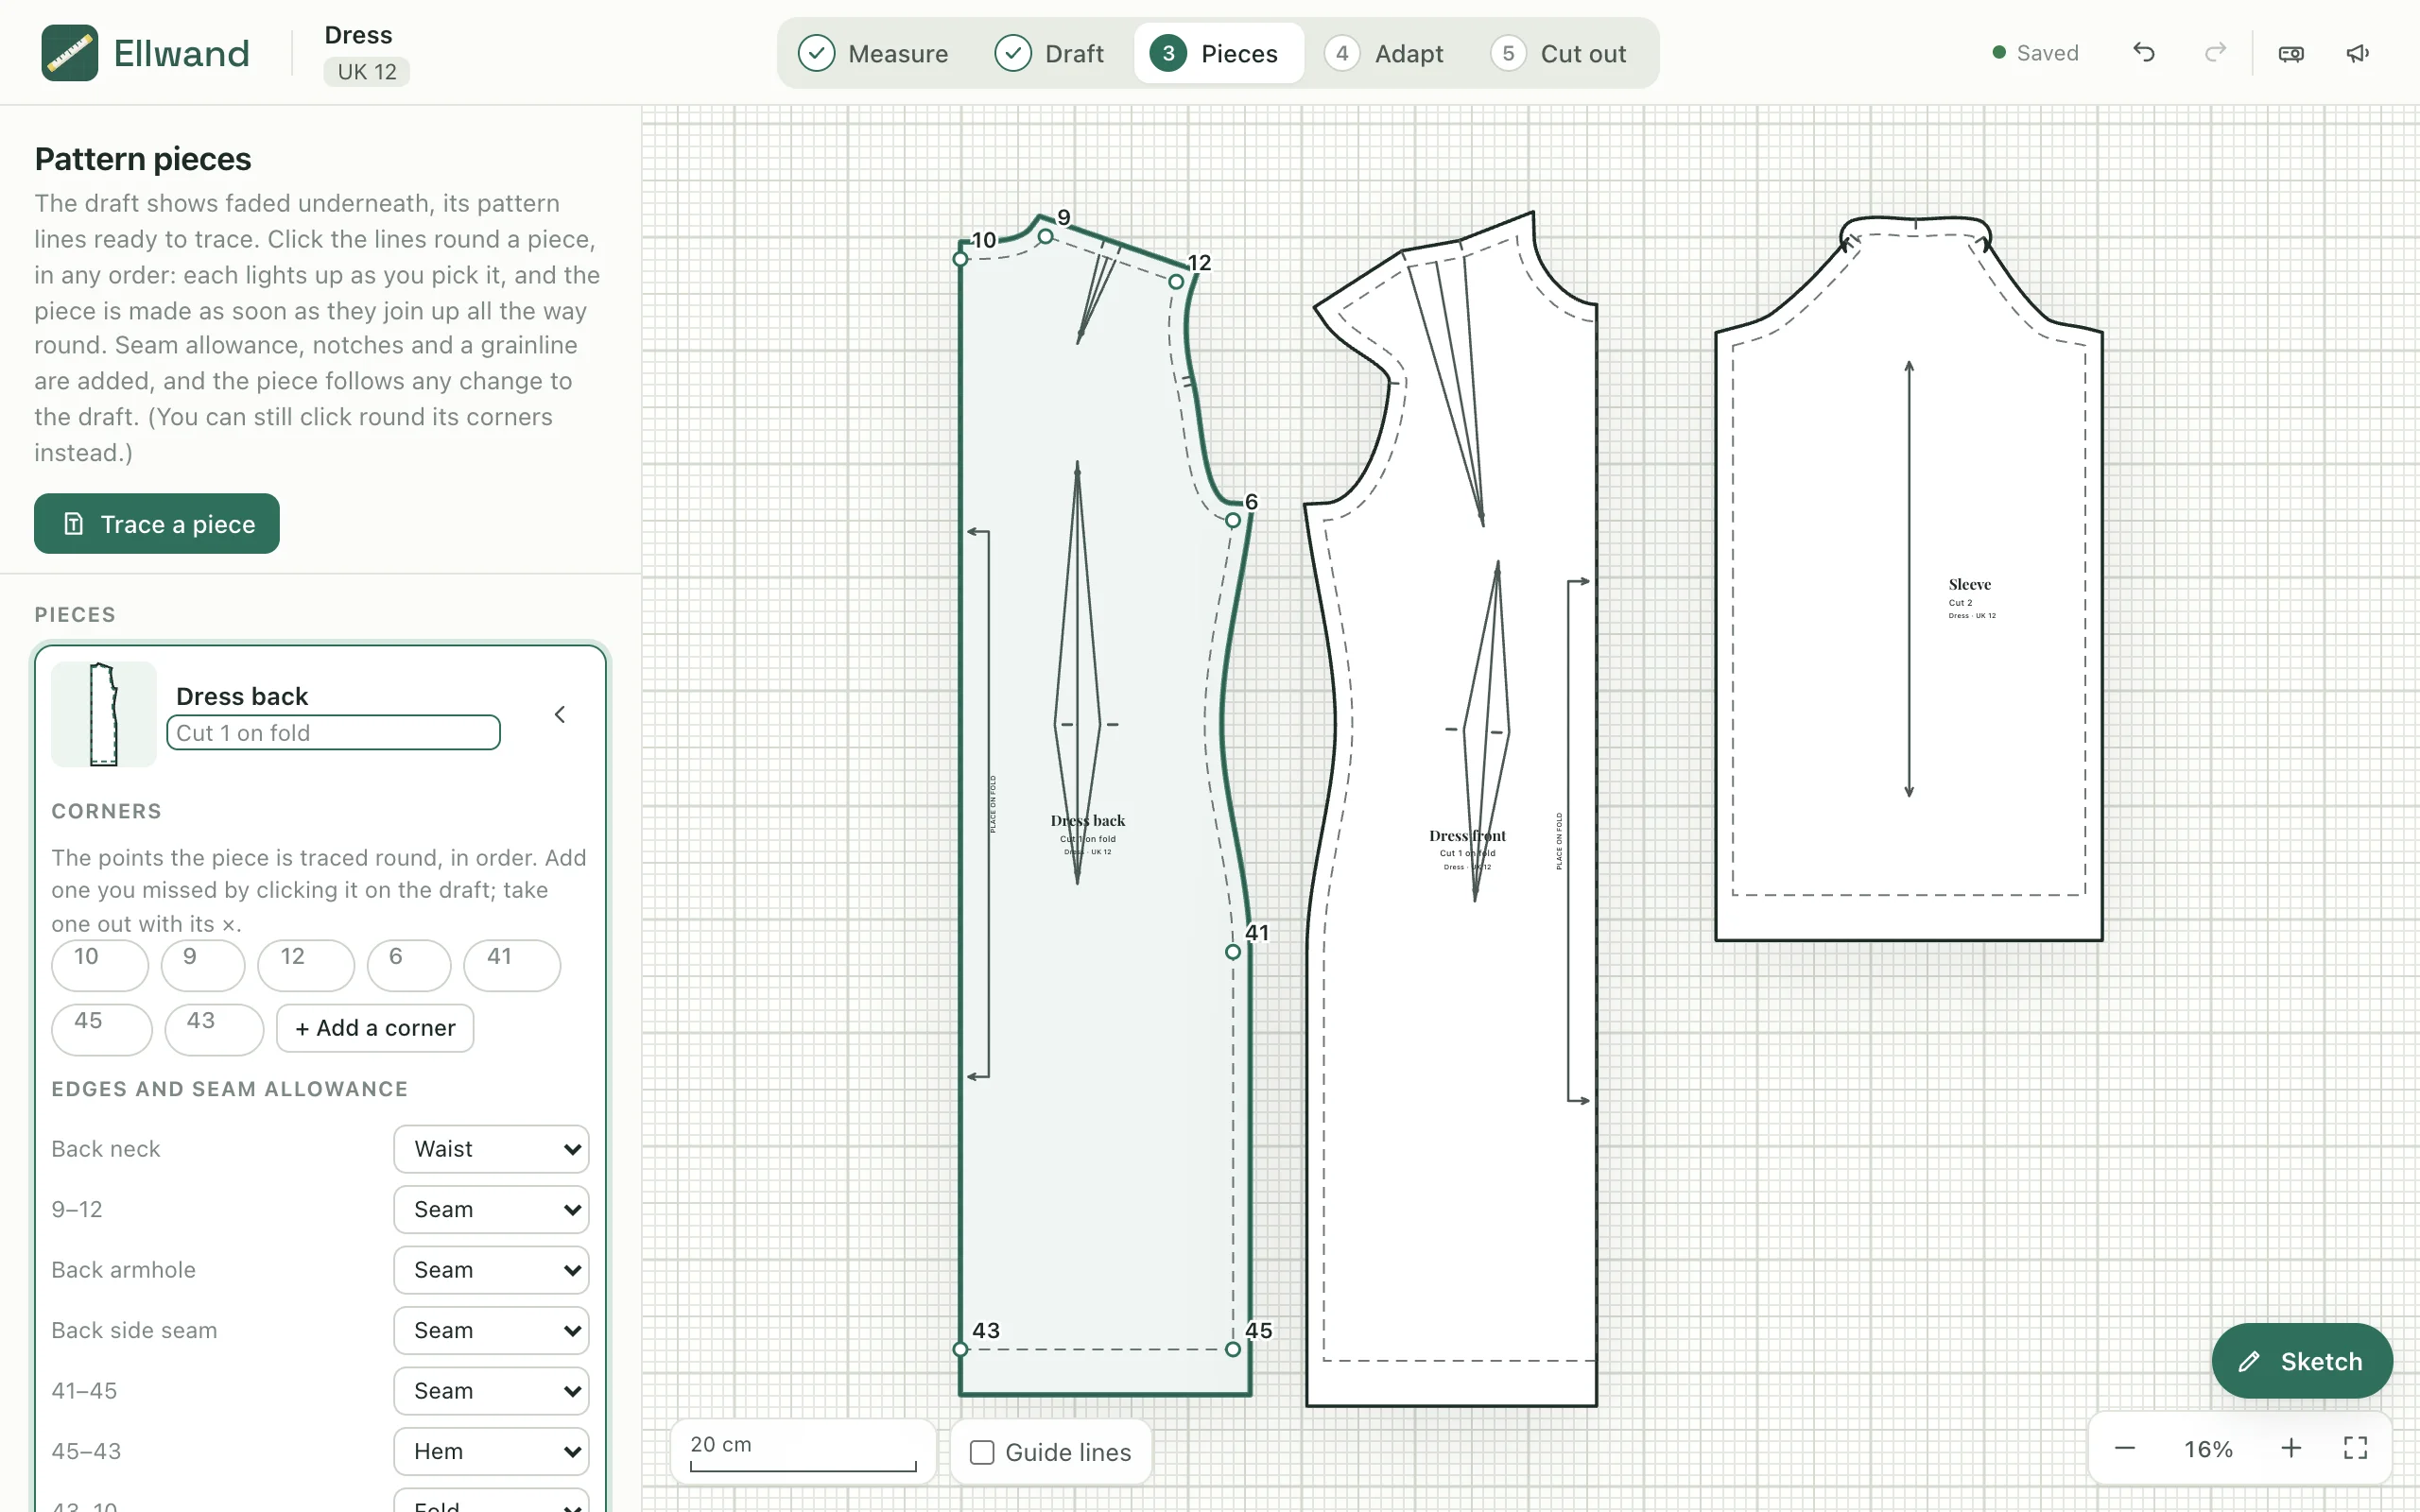The image size is (2420, 1512).
Task: Click the Ellwand ruler logo icon
Action: click(x=69, y=53)
